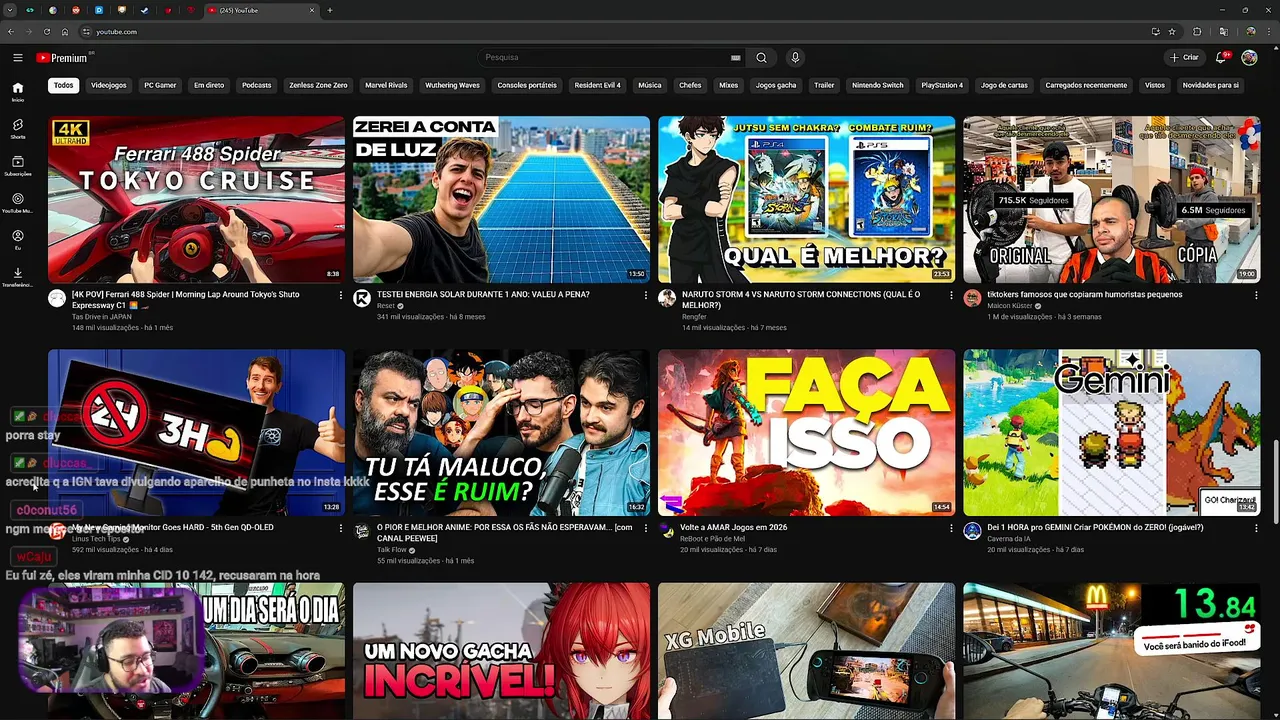Open the Rengfer channel avatar
The image size is (1280, 720).
coord(667,298)
